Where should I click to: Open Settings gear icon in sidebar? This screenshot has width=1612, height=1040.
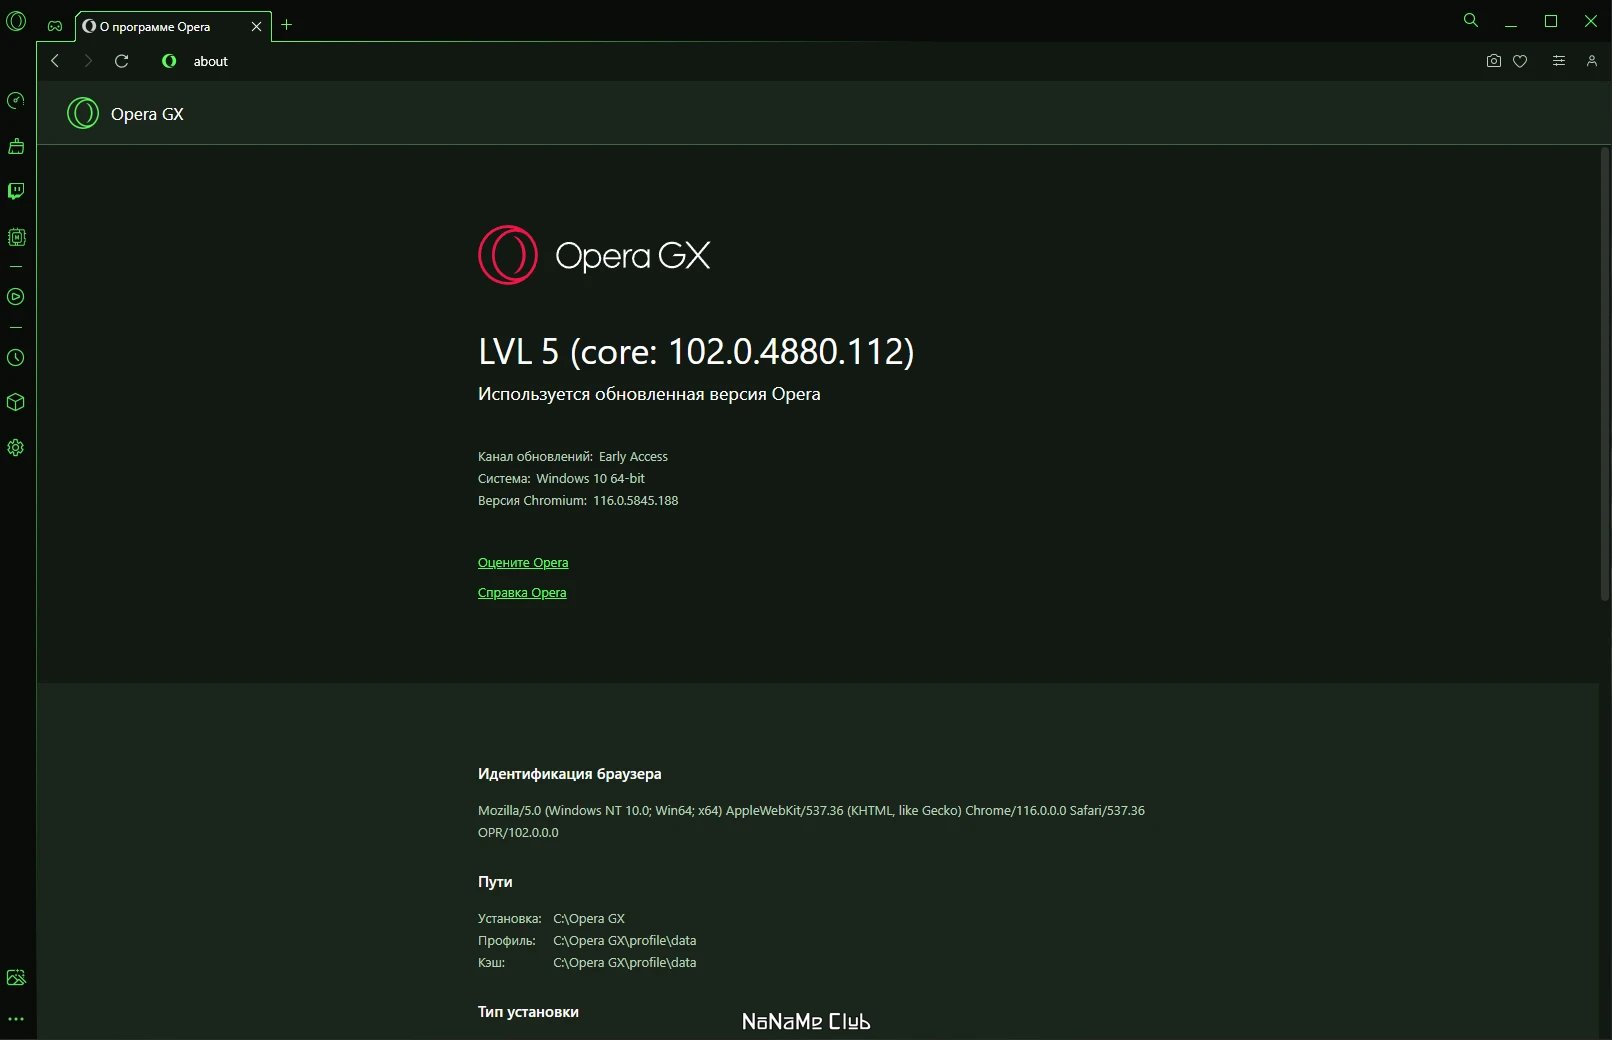(x=16, y=448)
